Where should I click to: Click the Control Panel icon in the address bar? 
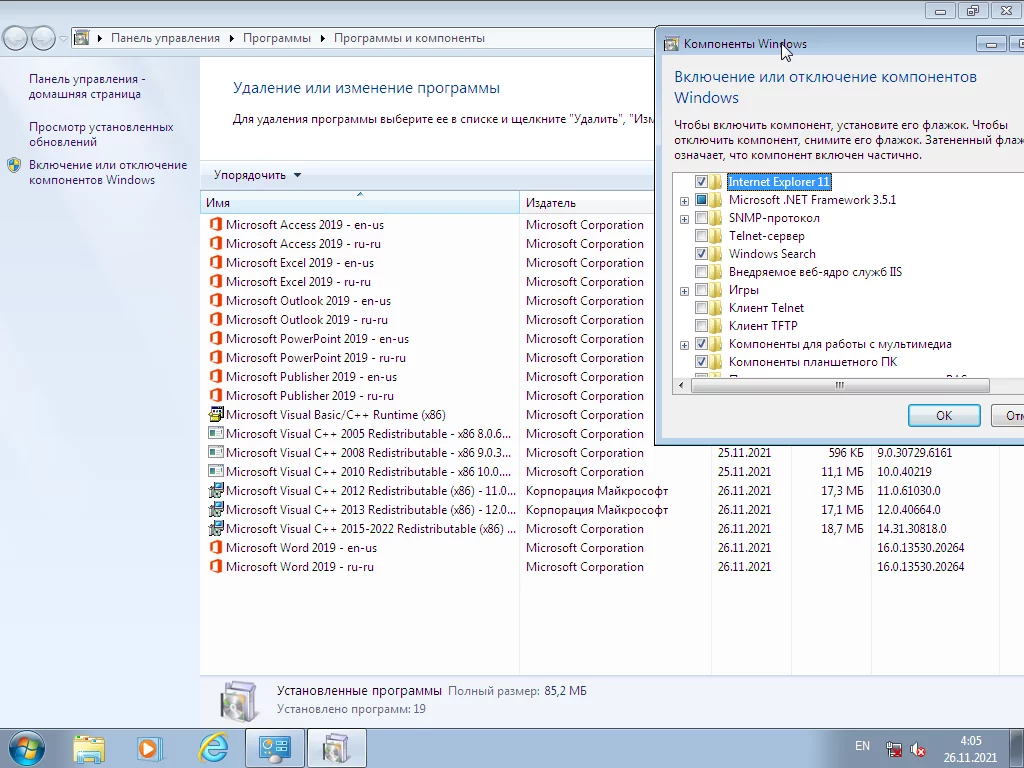[x=81, y=38]
